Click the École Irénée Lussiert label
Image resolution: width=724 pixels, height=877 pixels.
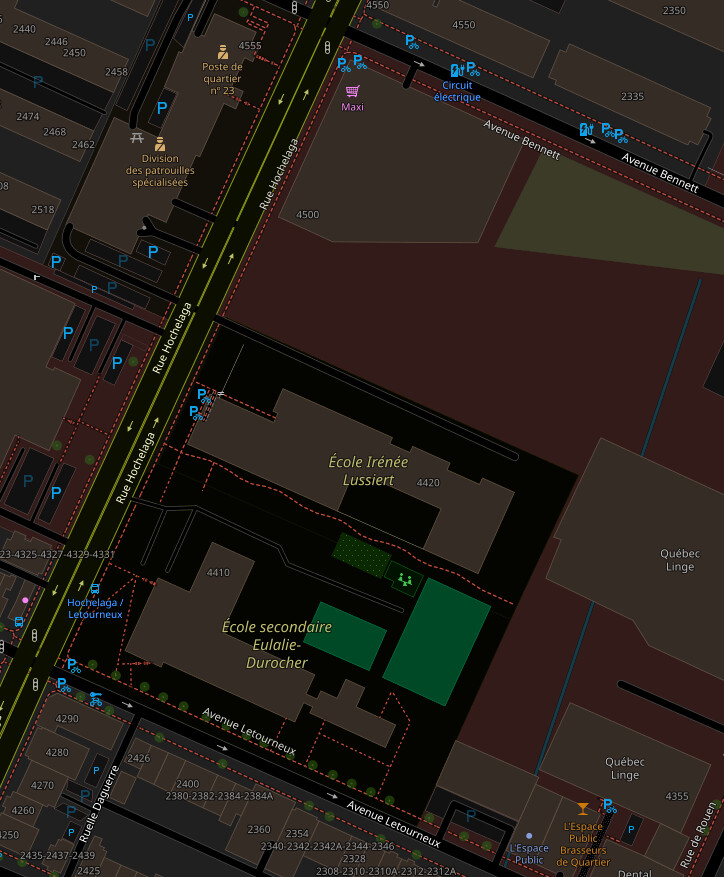point(369,470)
